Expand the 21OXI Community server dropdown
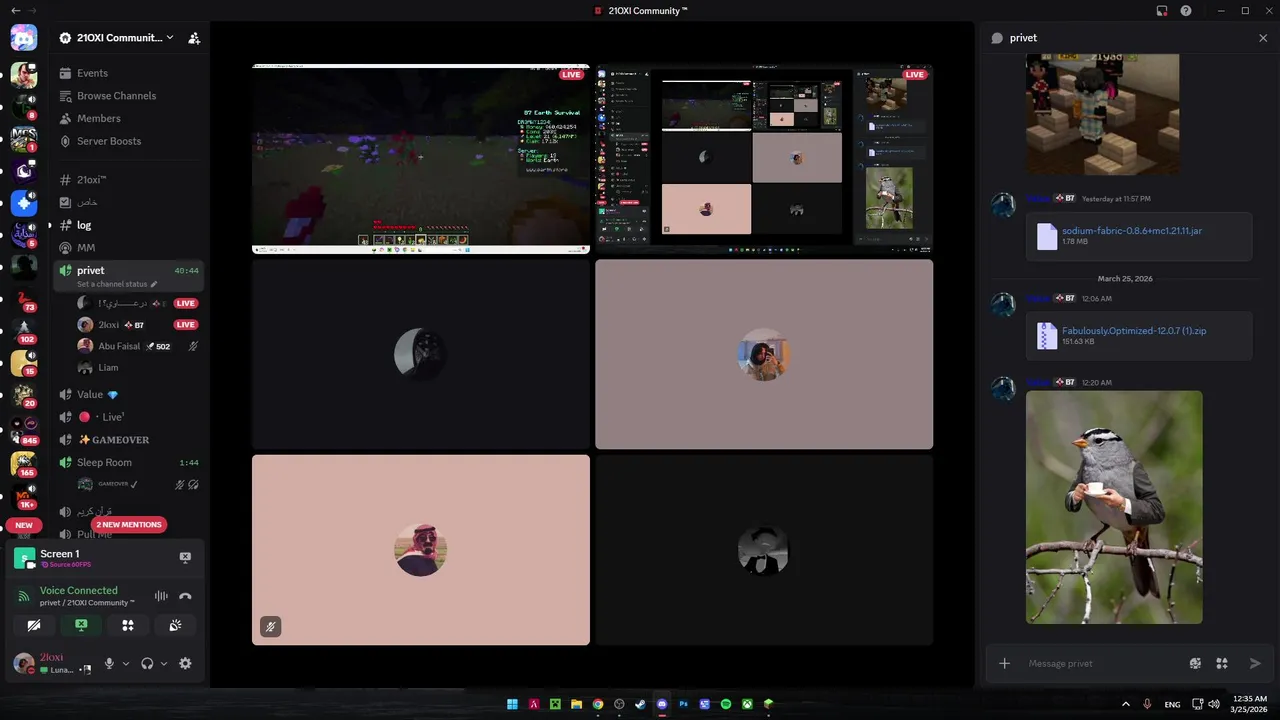The image size is (1280, 720). click(x=116, y=38)
